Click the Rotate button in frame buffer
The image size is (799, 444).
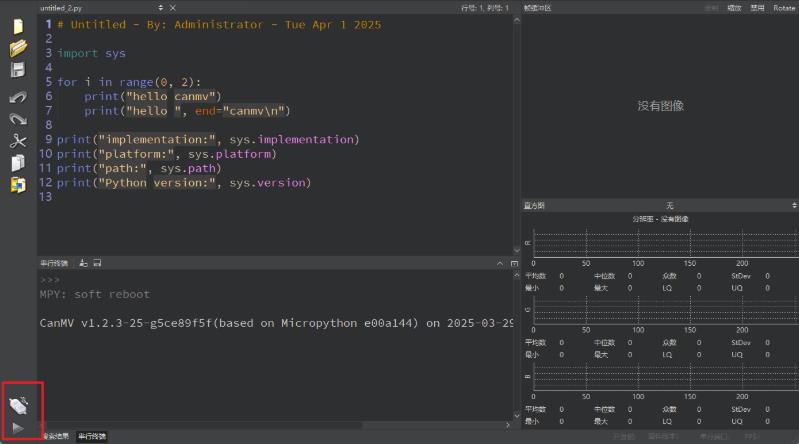pyautogui.click(x=784, y=7)
